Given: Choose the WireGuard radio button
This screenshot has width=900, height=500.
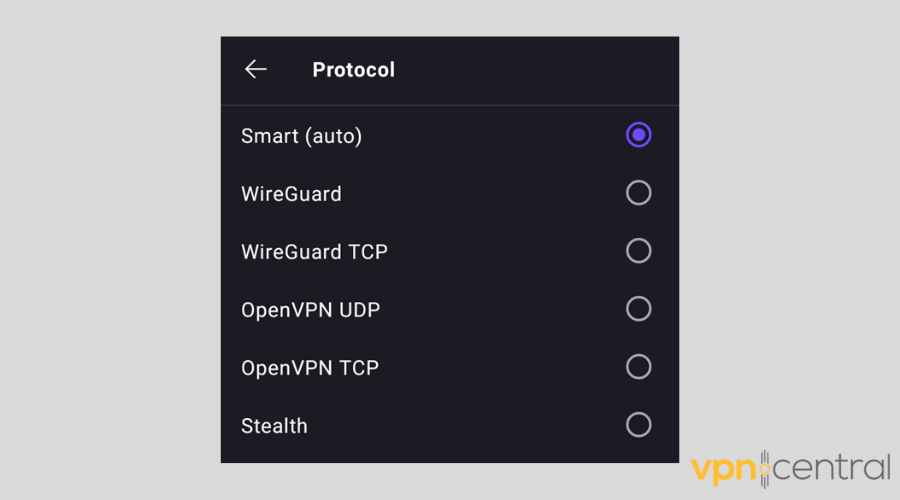Looking at the screenshot, I should click(x=638, y=193).
